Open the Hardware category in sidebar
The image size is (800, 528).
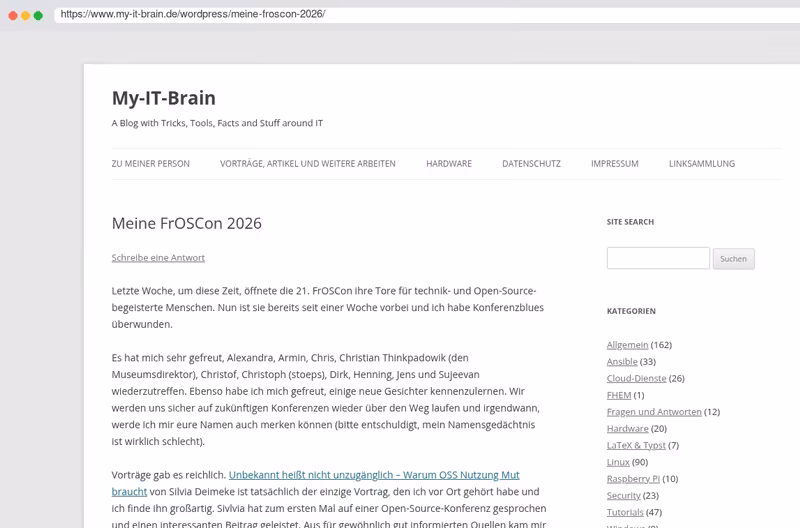tap(628, 429)
